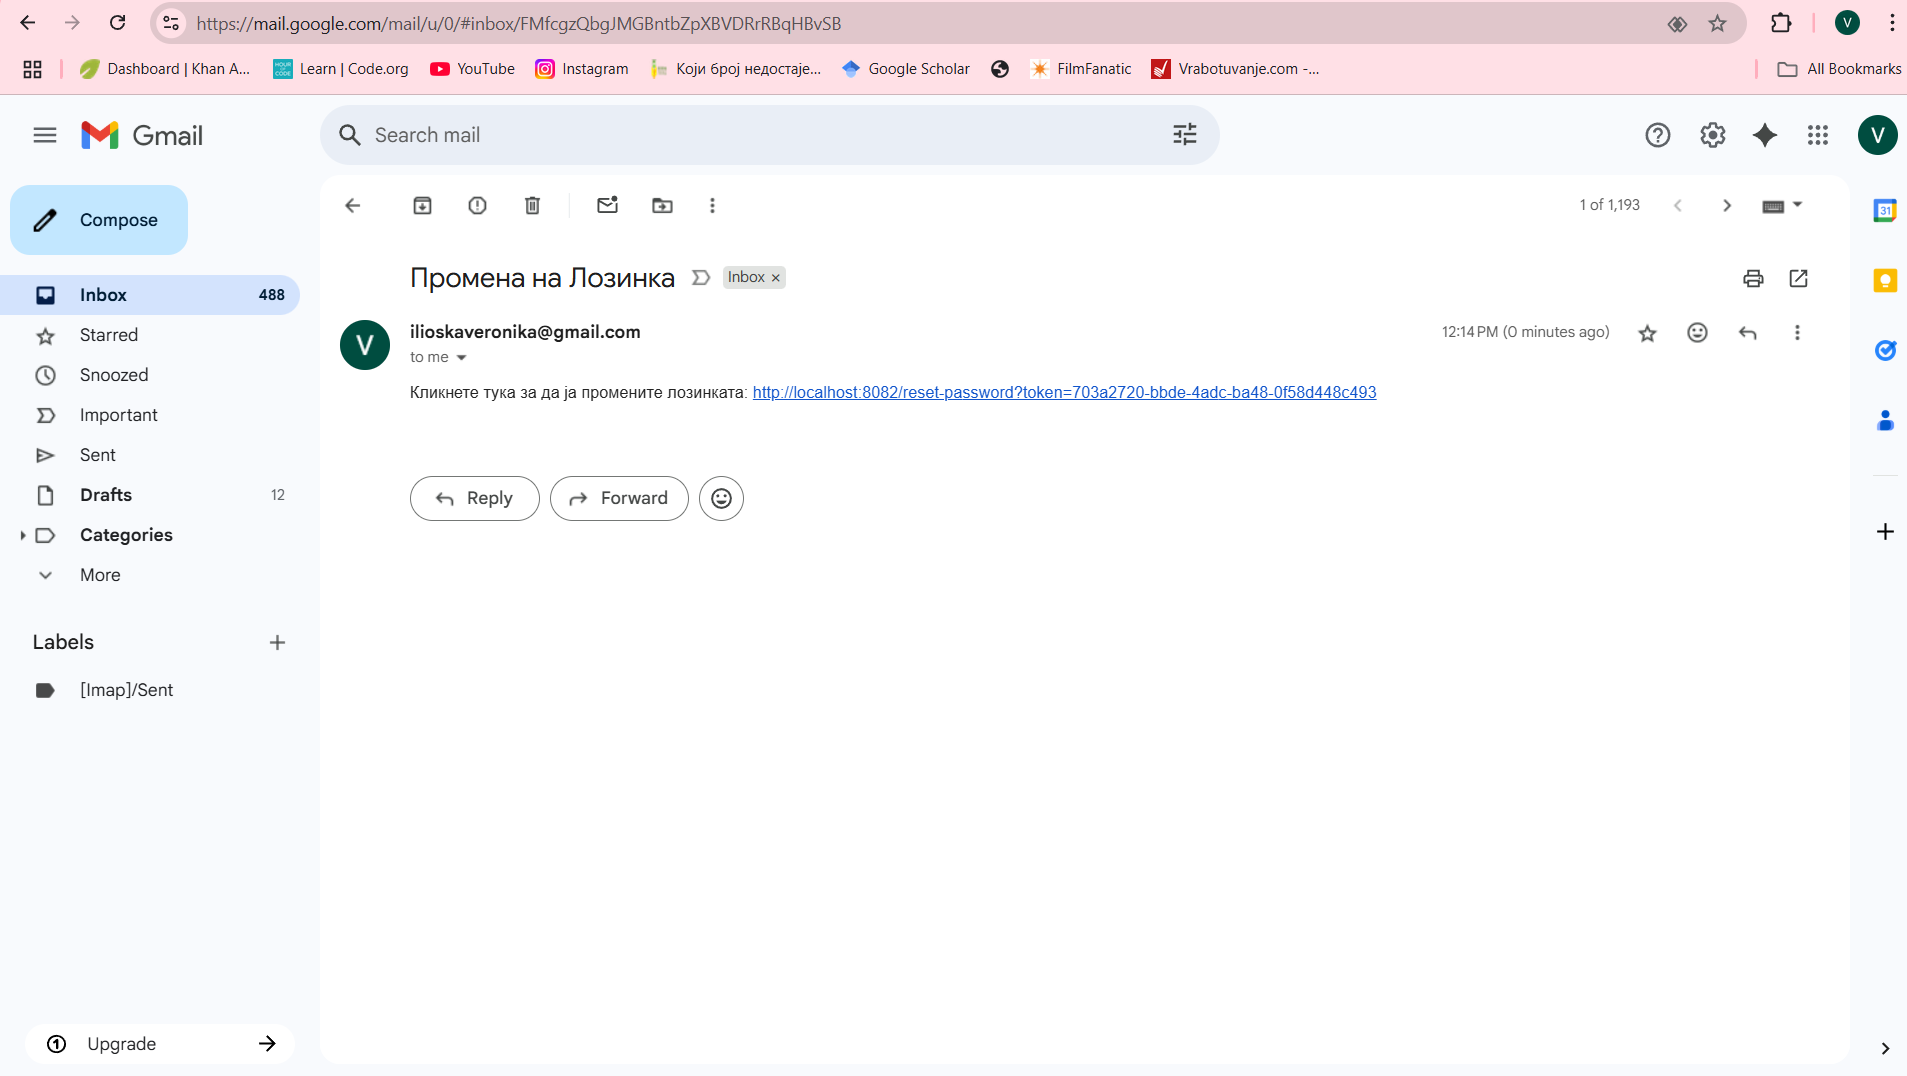Image resolution: width=1907 pixels, height=1076 pixels.
Task: Expand More in the sidebar
Action: [100, 575]
